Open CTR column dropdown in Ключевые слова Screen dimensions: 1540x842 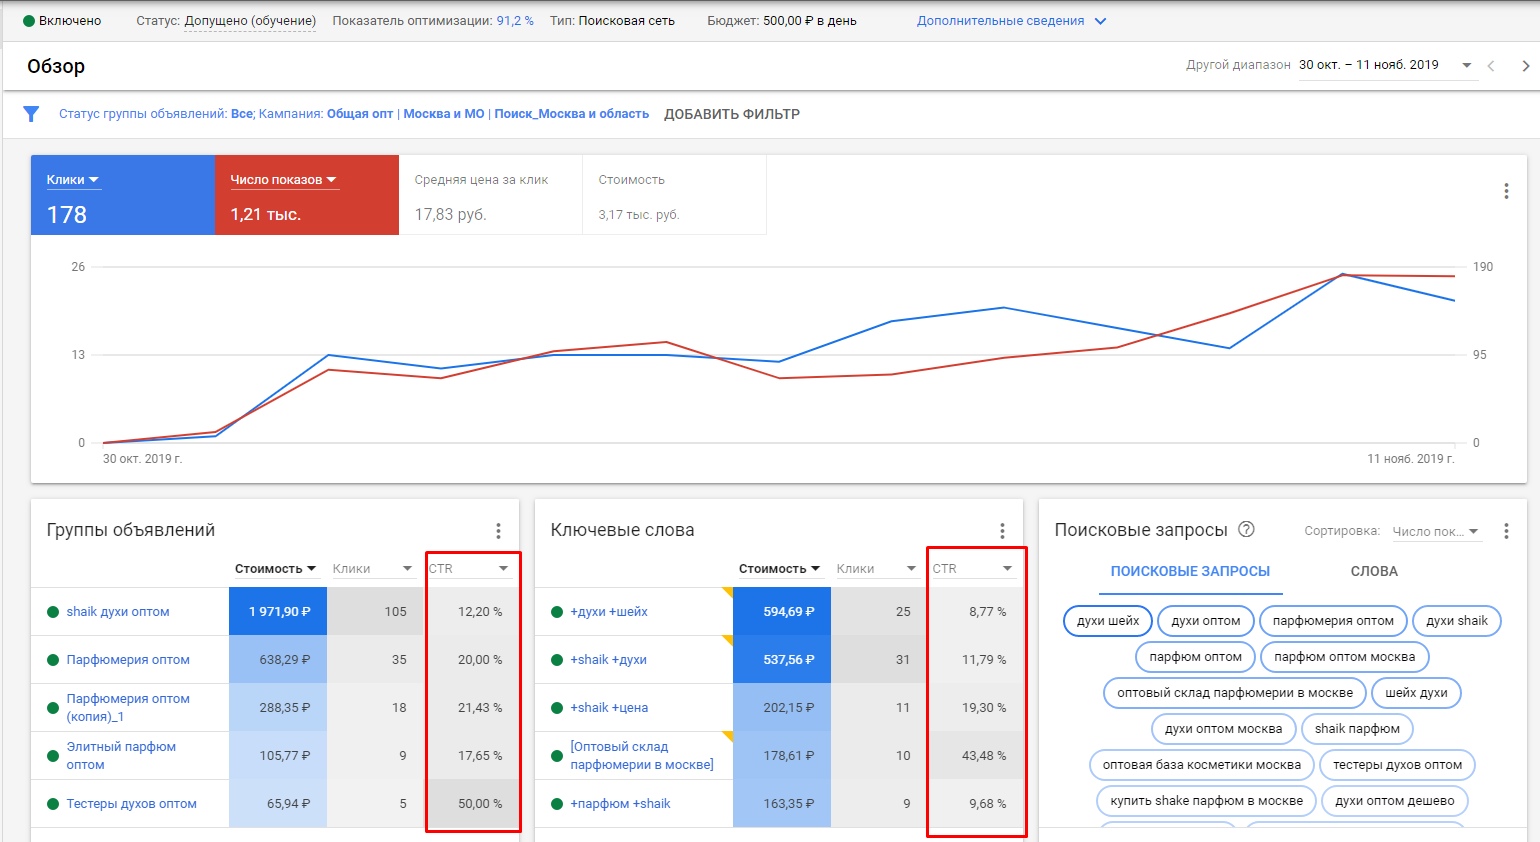[973, 569]
